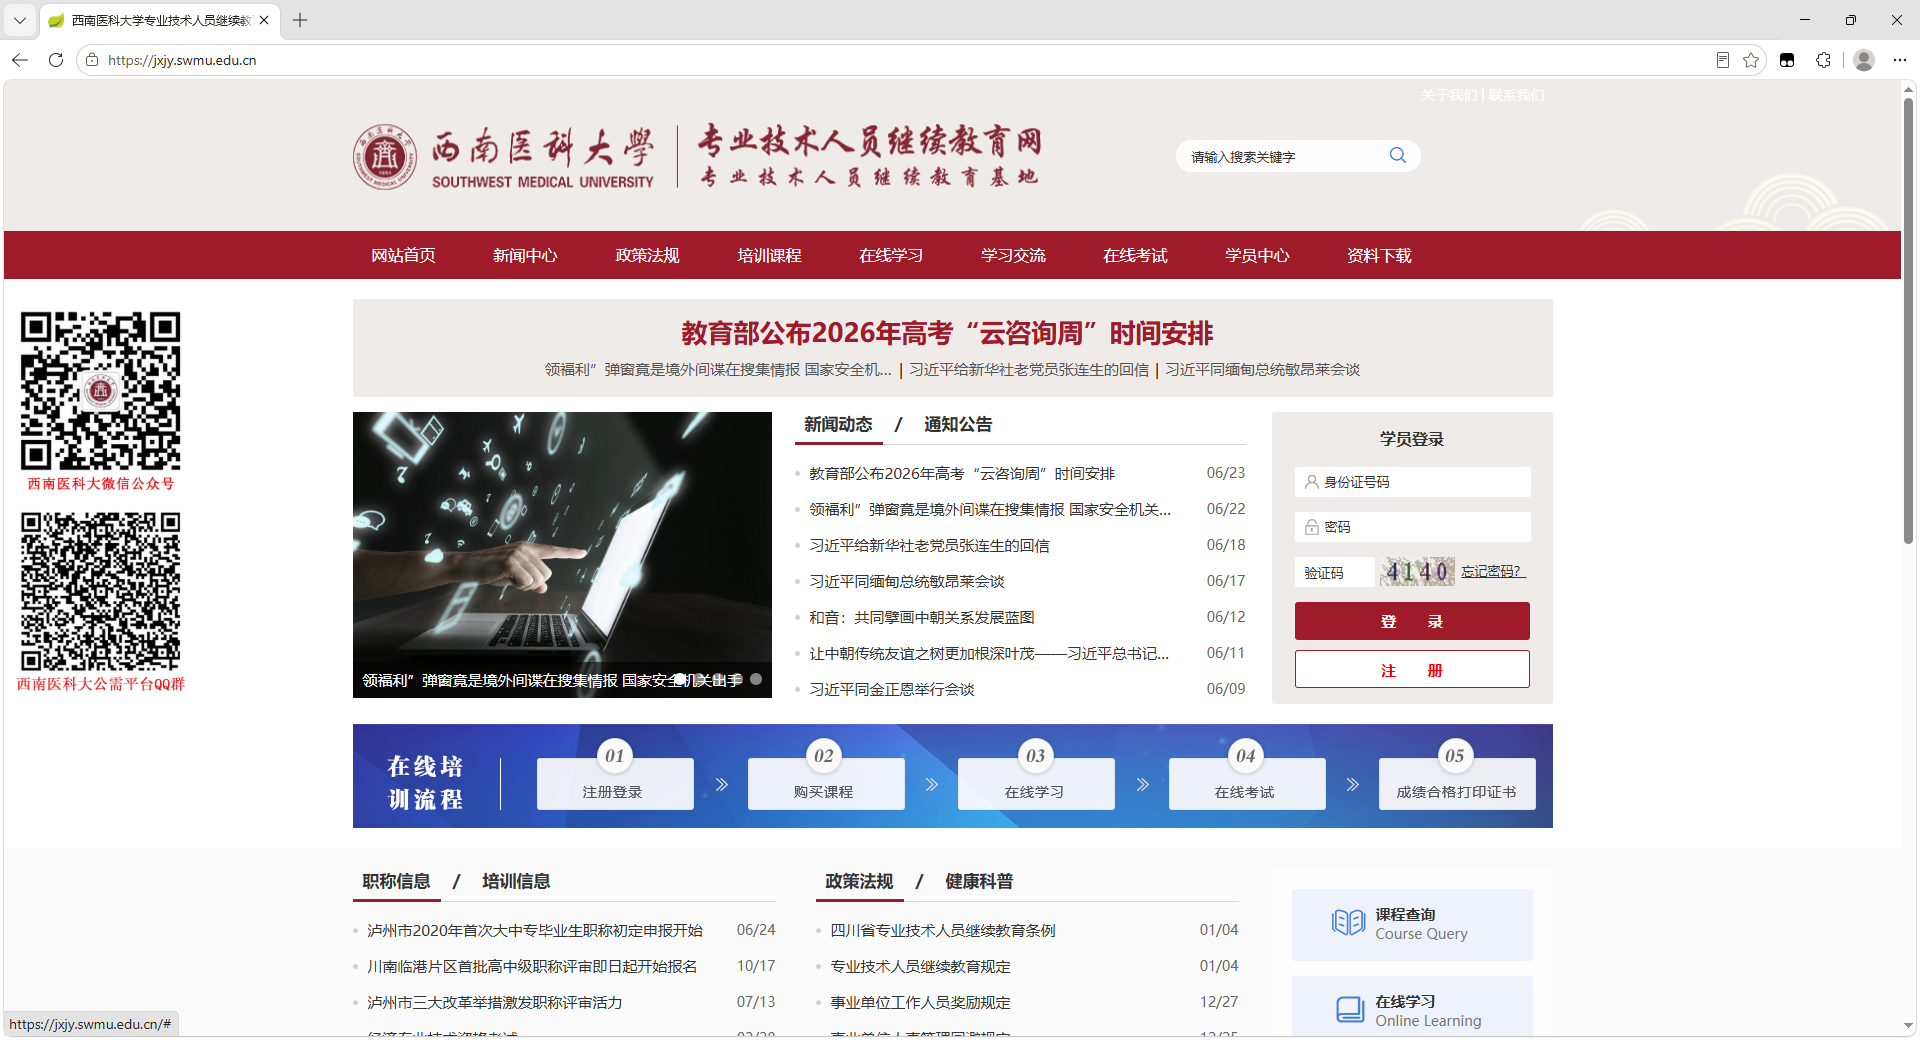Click step 01 注册登录 card
This screenshot has height=1040, width=1920.
[x=615, y=783]
